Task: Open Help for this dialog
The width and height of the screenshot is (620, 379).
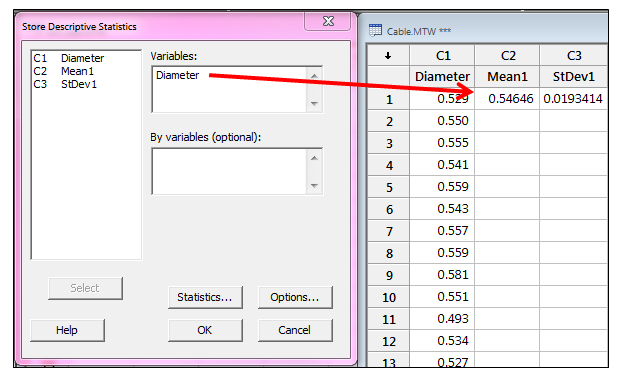Action: point(67,330)
